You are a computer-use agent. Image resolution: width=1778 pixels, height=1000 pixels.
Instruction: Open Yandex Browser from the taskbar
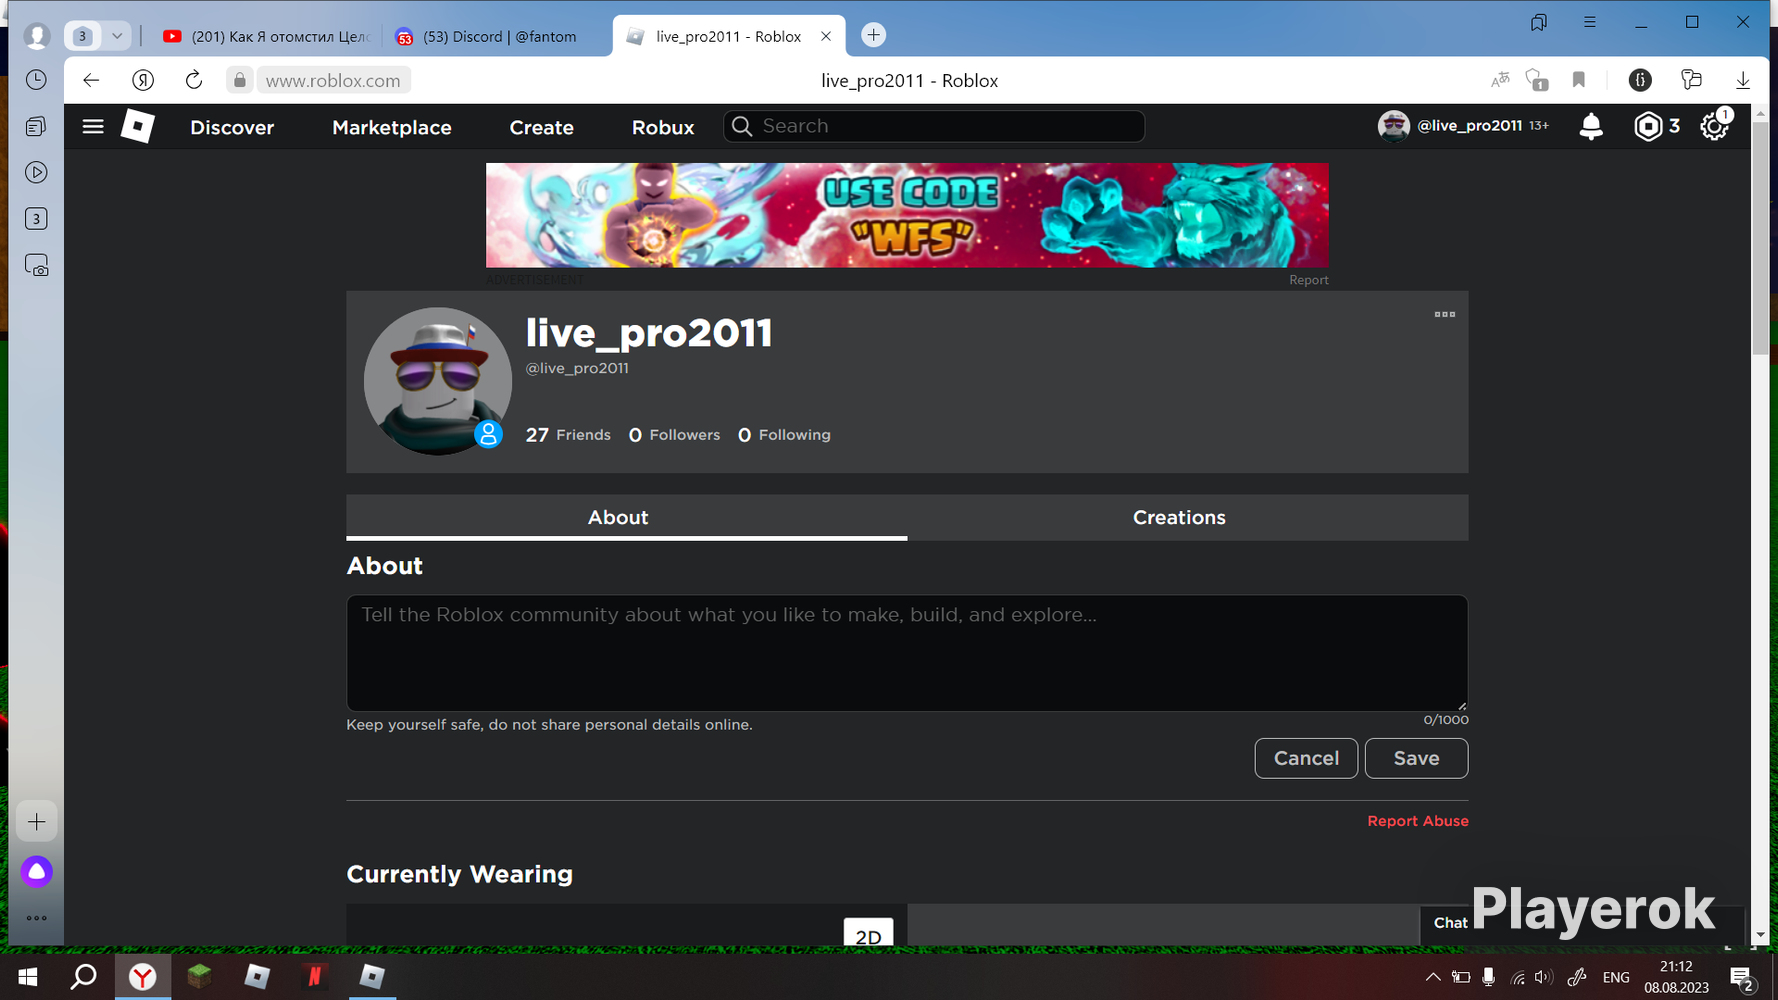coord(143,977)
